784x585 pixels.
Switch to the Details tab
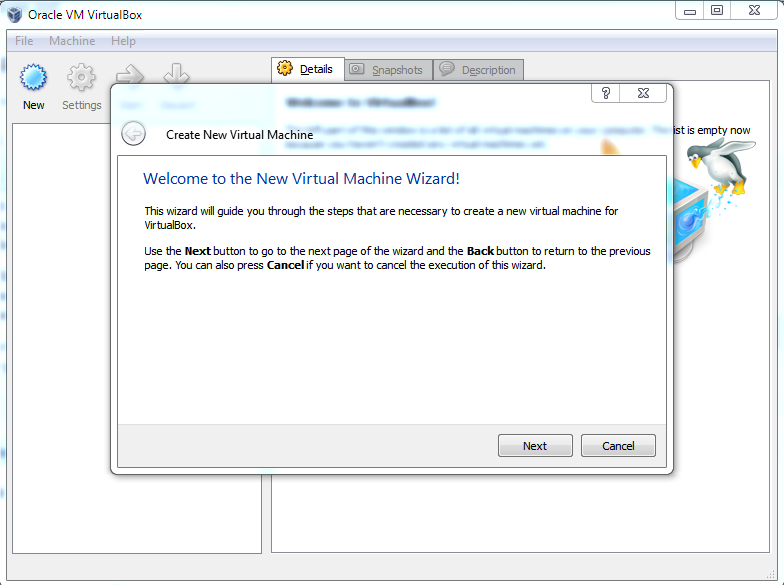[x=308, y=69]
